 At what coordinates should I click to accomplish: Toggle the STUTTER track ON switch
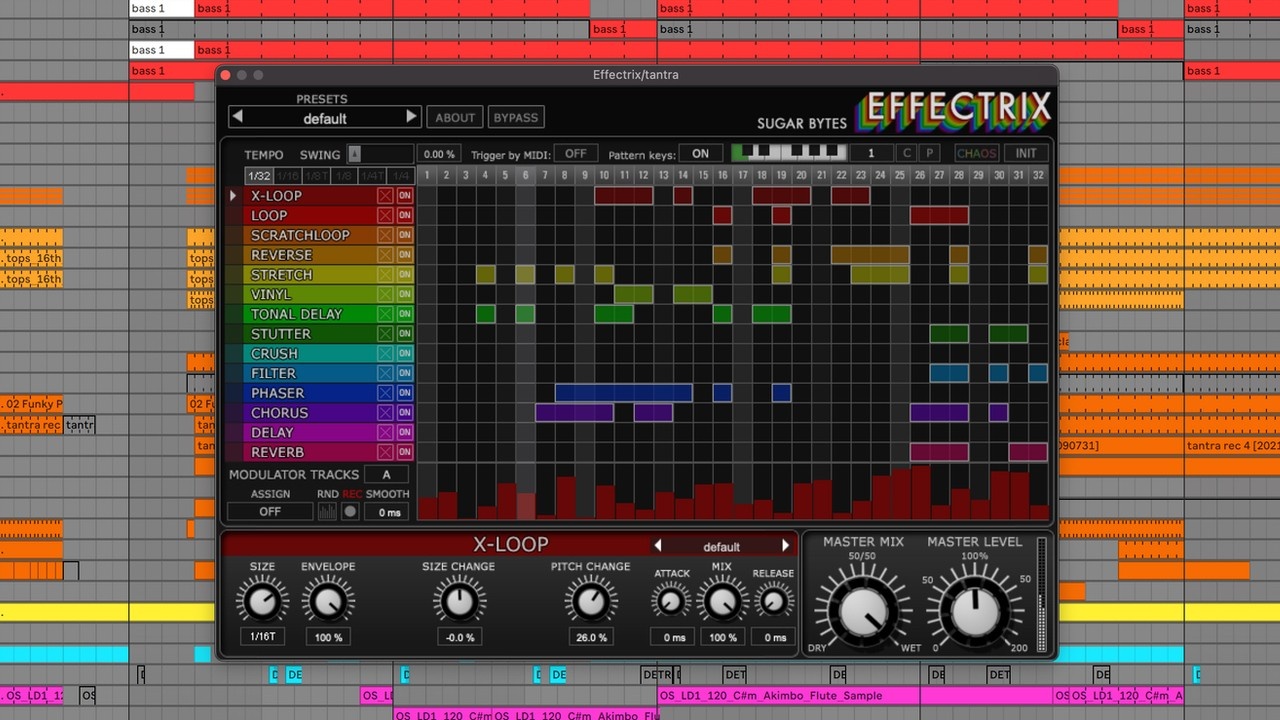(405, 334)
